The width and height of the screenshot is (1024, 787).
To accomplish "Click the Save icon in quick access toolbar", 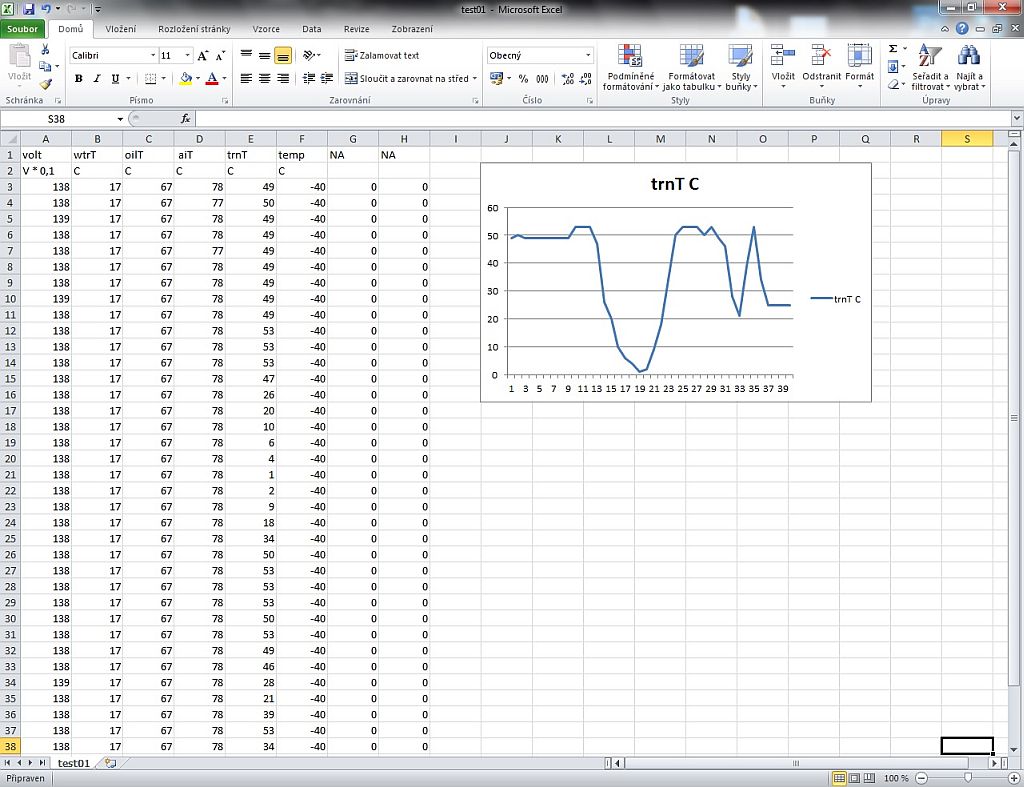I will (29, 9).
